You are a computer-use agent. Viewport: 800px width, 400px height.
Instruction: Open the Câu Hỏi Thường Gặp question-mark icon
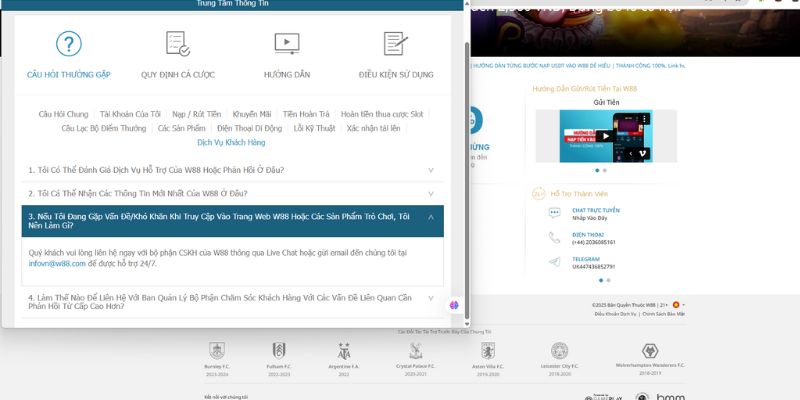click(x=69, y=44)
